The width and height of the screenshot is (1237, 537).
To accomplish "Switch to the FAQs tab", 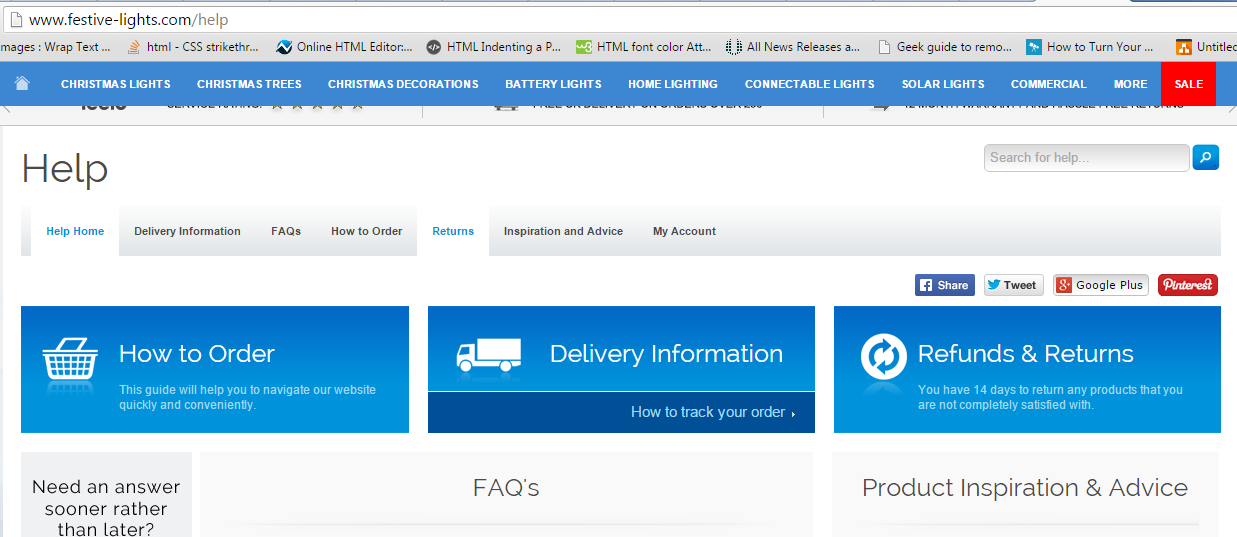I will [286, 231].
